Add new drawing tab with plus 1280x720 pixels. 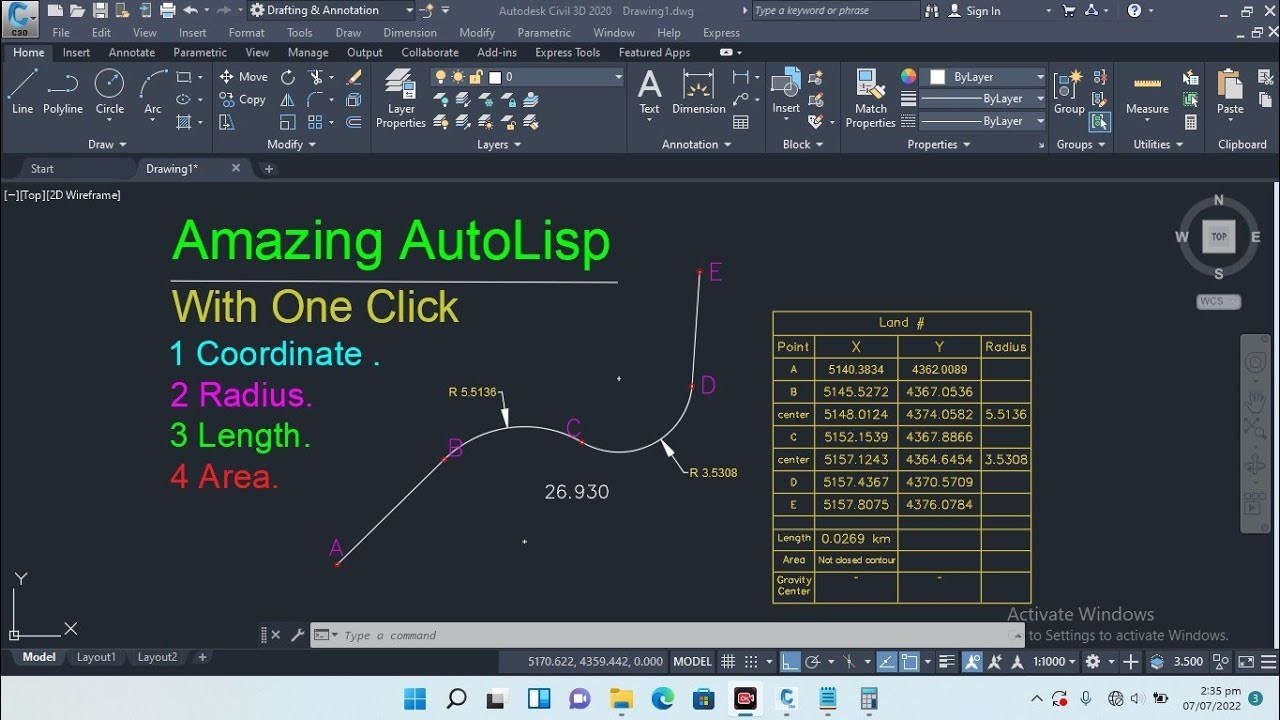268,168
